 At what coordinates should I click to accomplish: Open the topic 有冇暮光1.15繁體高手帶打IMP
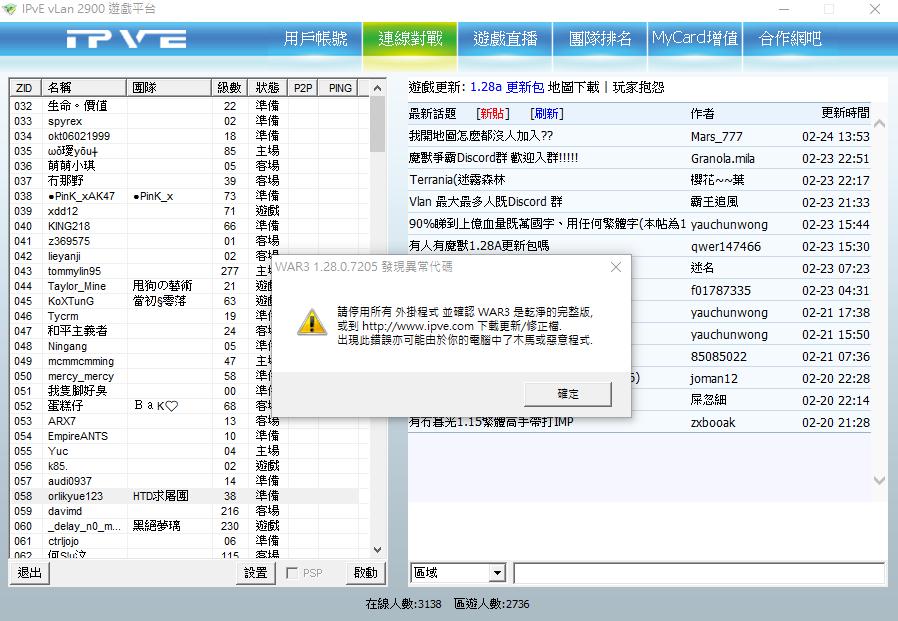(x=491, y=422)
